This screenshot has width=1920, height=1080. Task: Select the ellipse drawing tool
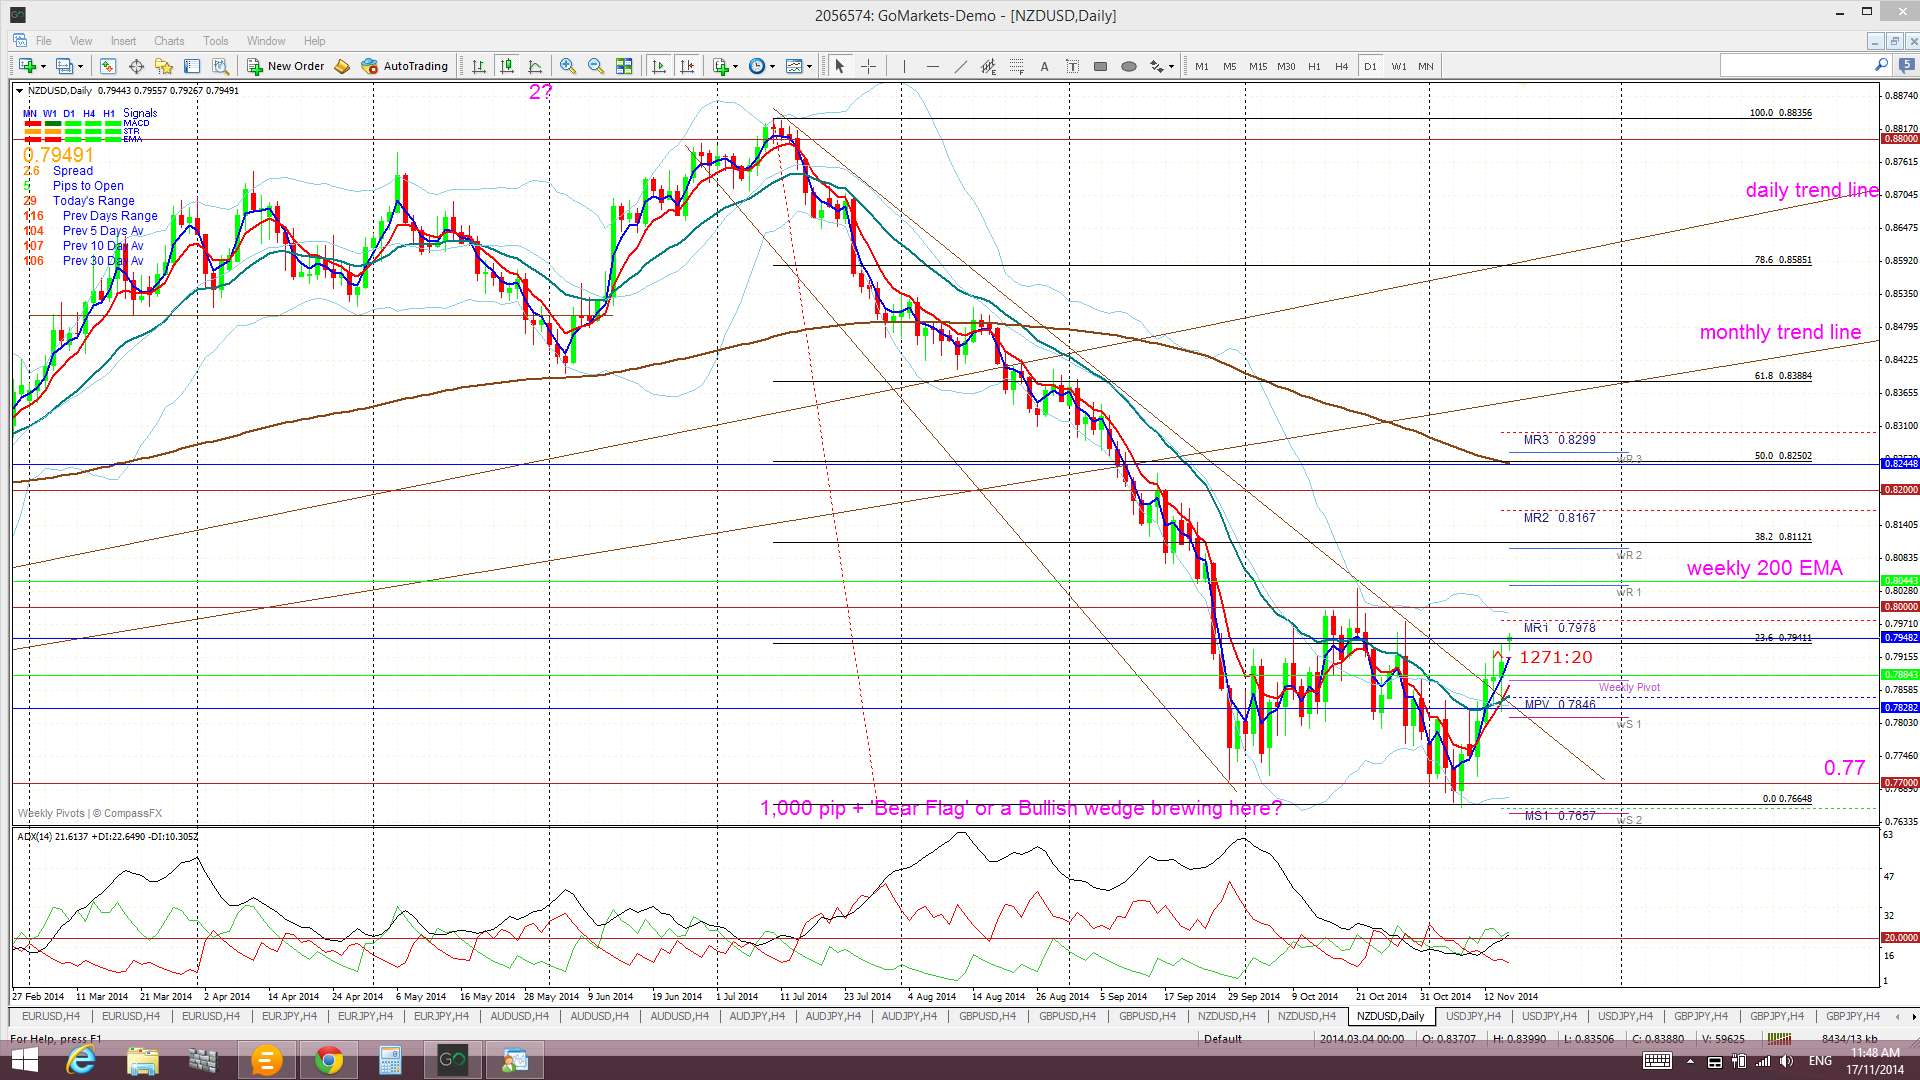pos(1128,66)
